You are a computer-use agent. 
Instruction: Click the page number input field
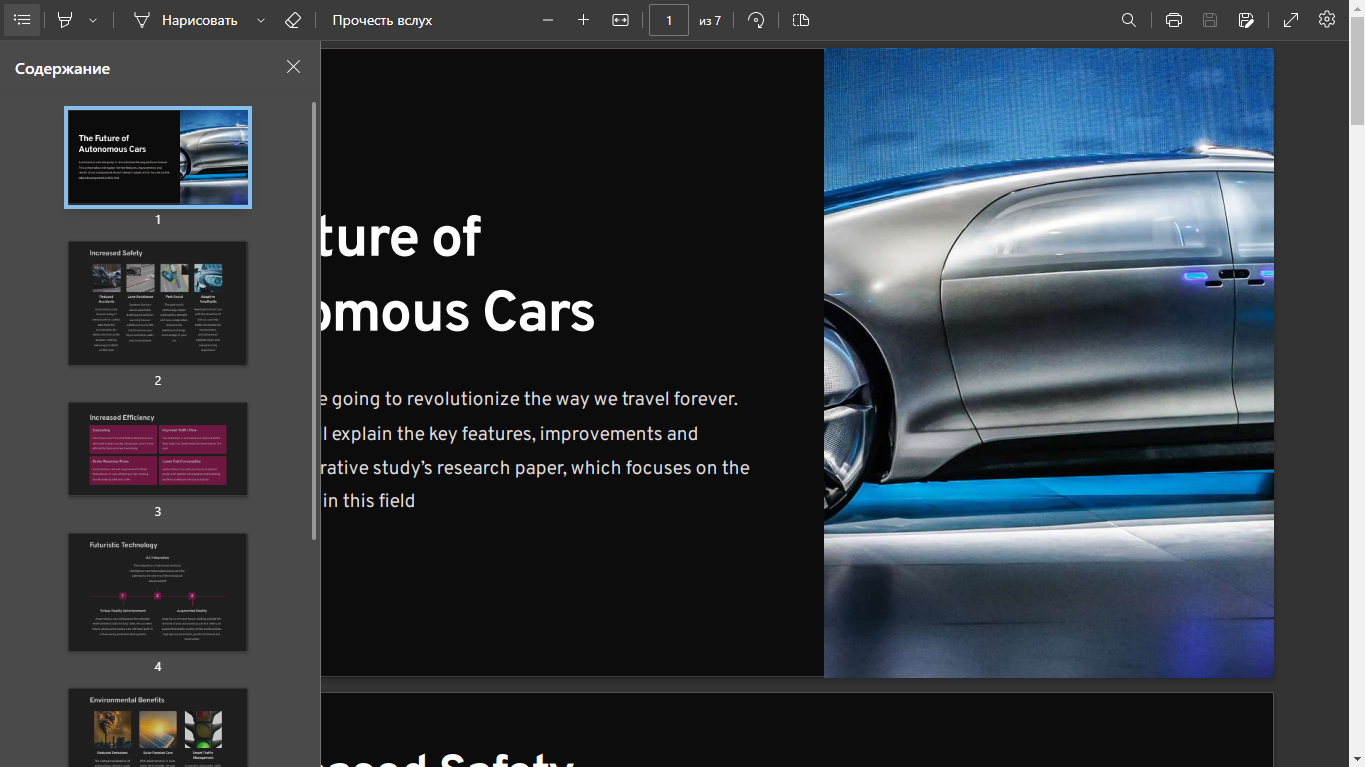click(x=669, y=20)
